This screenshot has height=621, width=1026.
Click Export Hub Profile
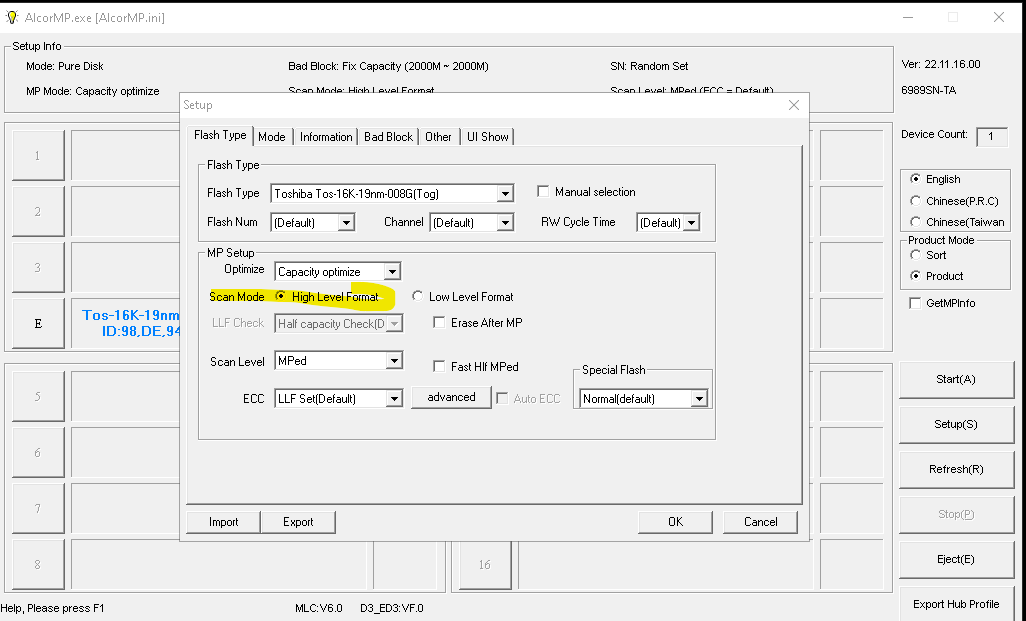pos(955,604)
